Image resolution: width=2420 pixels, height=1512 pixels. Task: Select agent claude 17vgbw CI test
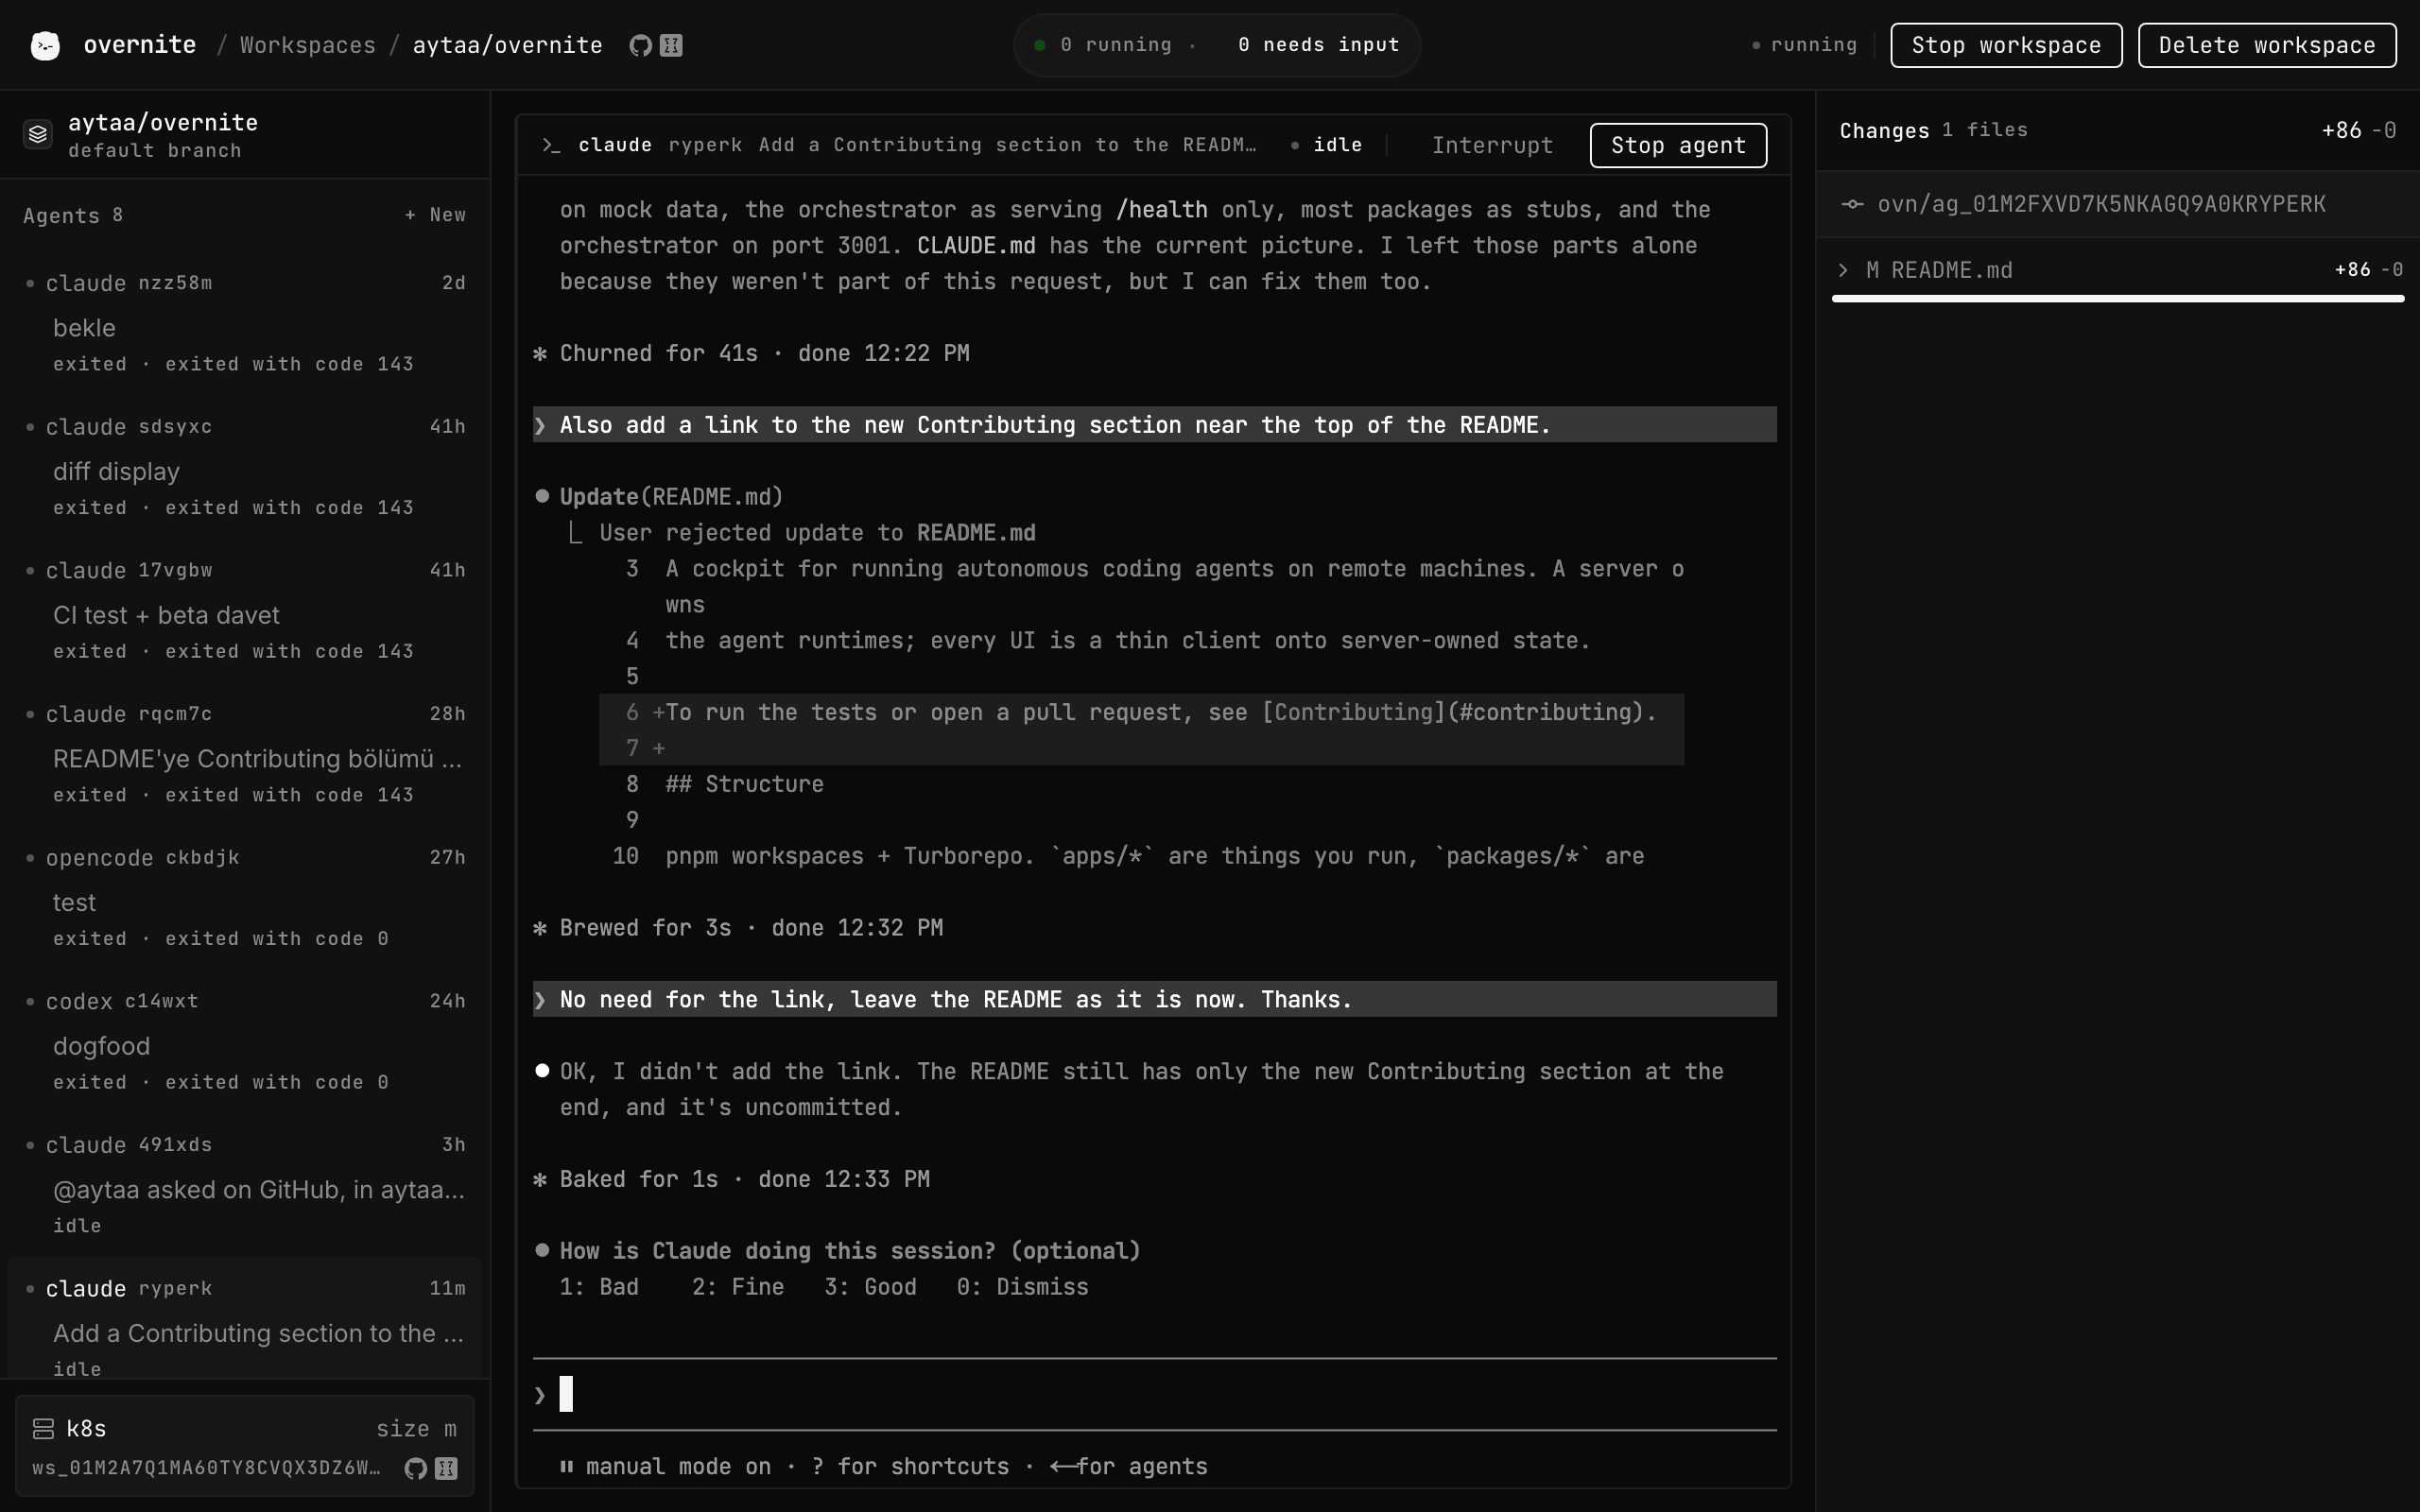245,610
